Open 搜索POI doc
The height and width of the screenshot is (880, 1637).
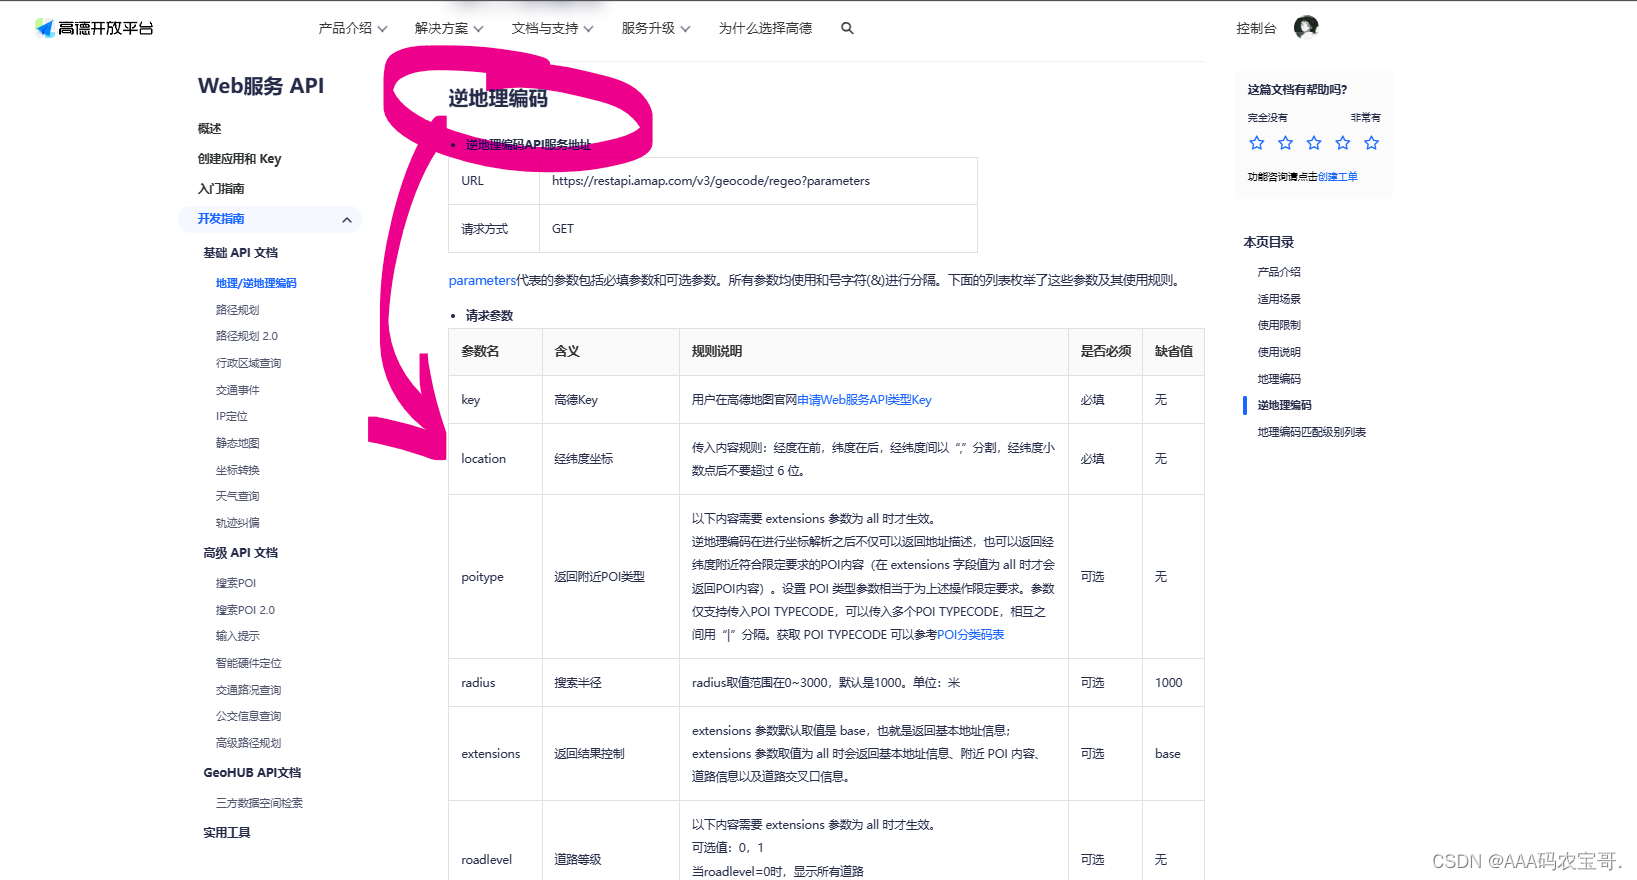tap(236, 583)
